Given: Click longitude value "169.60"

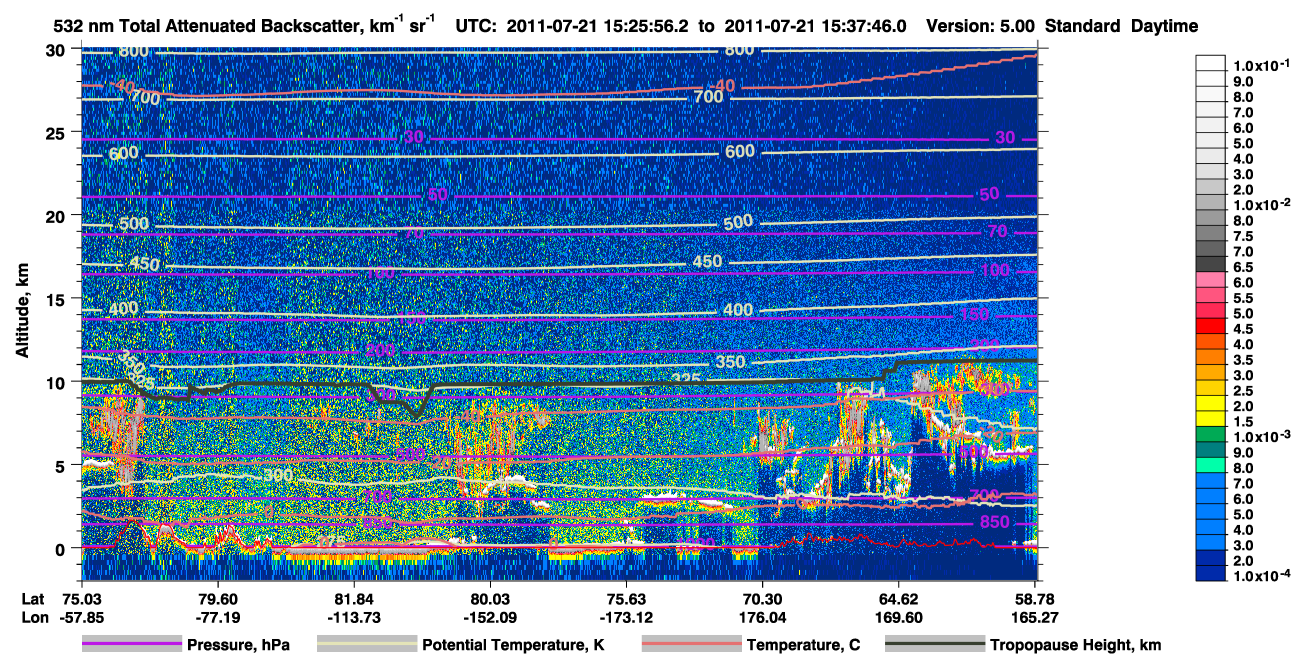Looking at the screenshot, I should (898, 617).
